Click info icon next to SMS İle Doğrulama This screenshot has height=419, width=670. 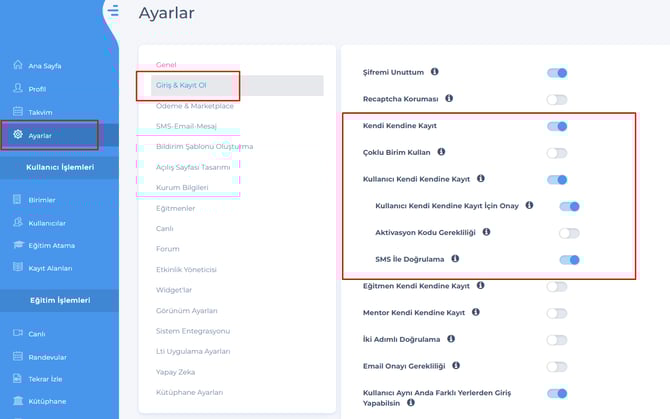(455, 259)
